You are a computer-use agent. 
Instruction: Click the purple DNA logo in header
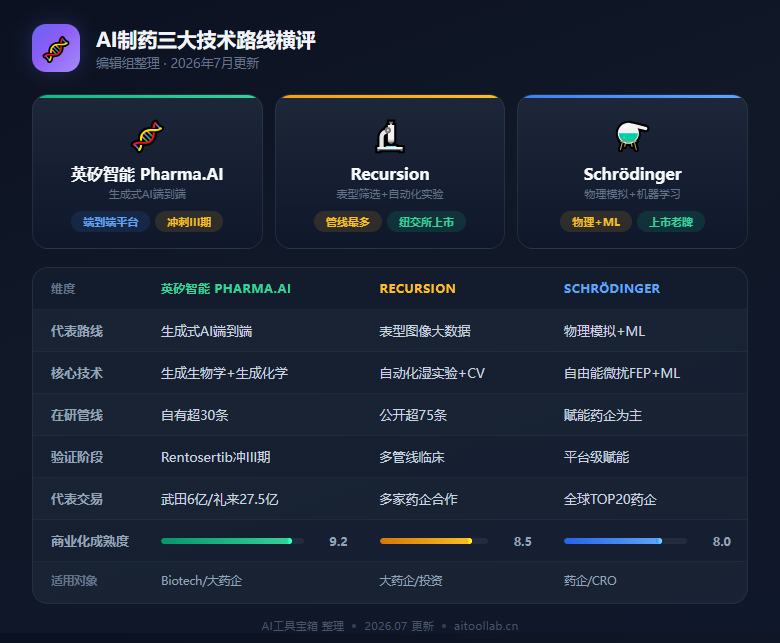pyautogui.click(x=56, y=48)
